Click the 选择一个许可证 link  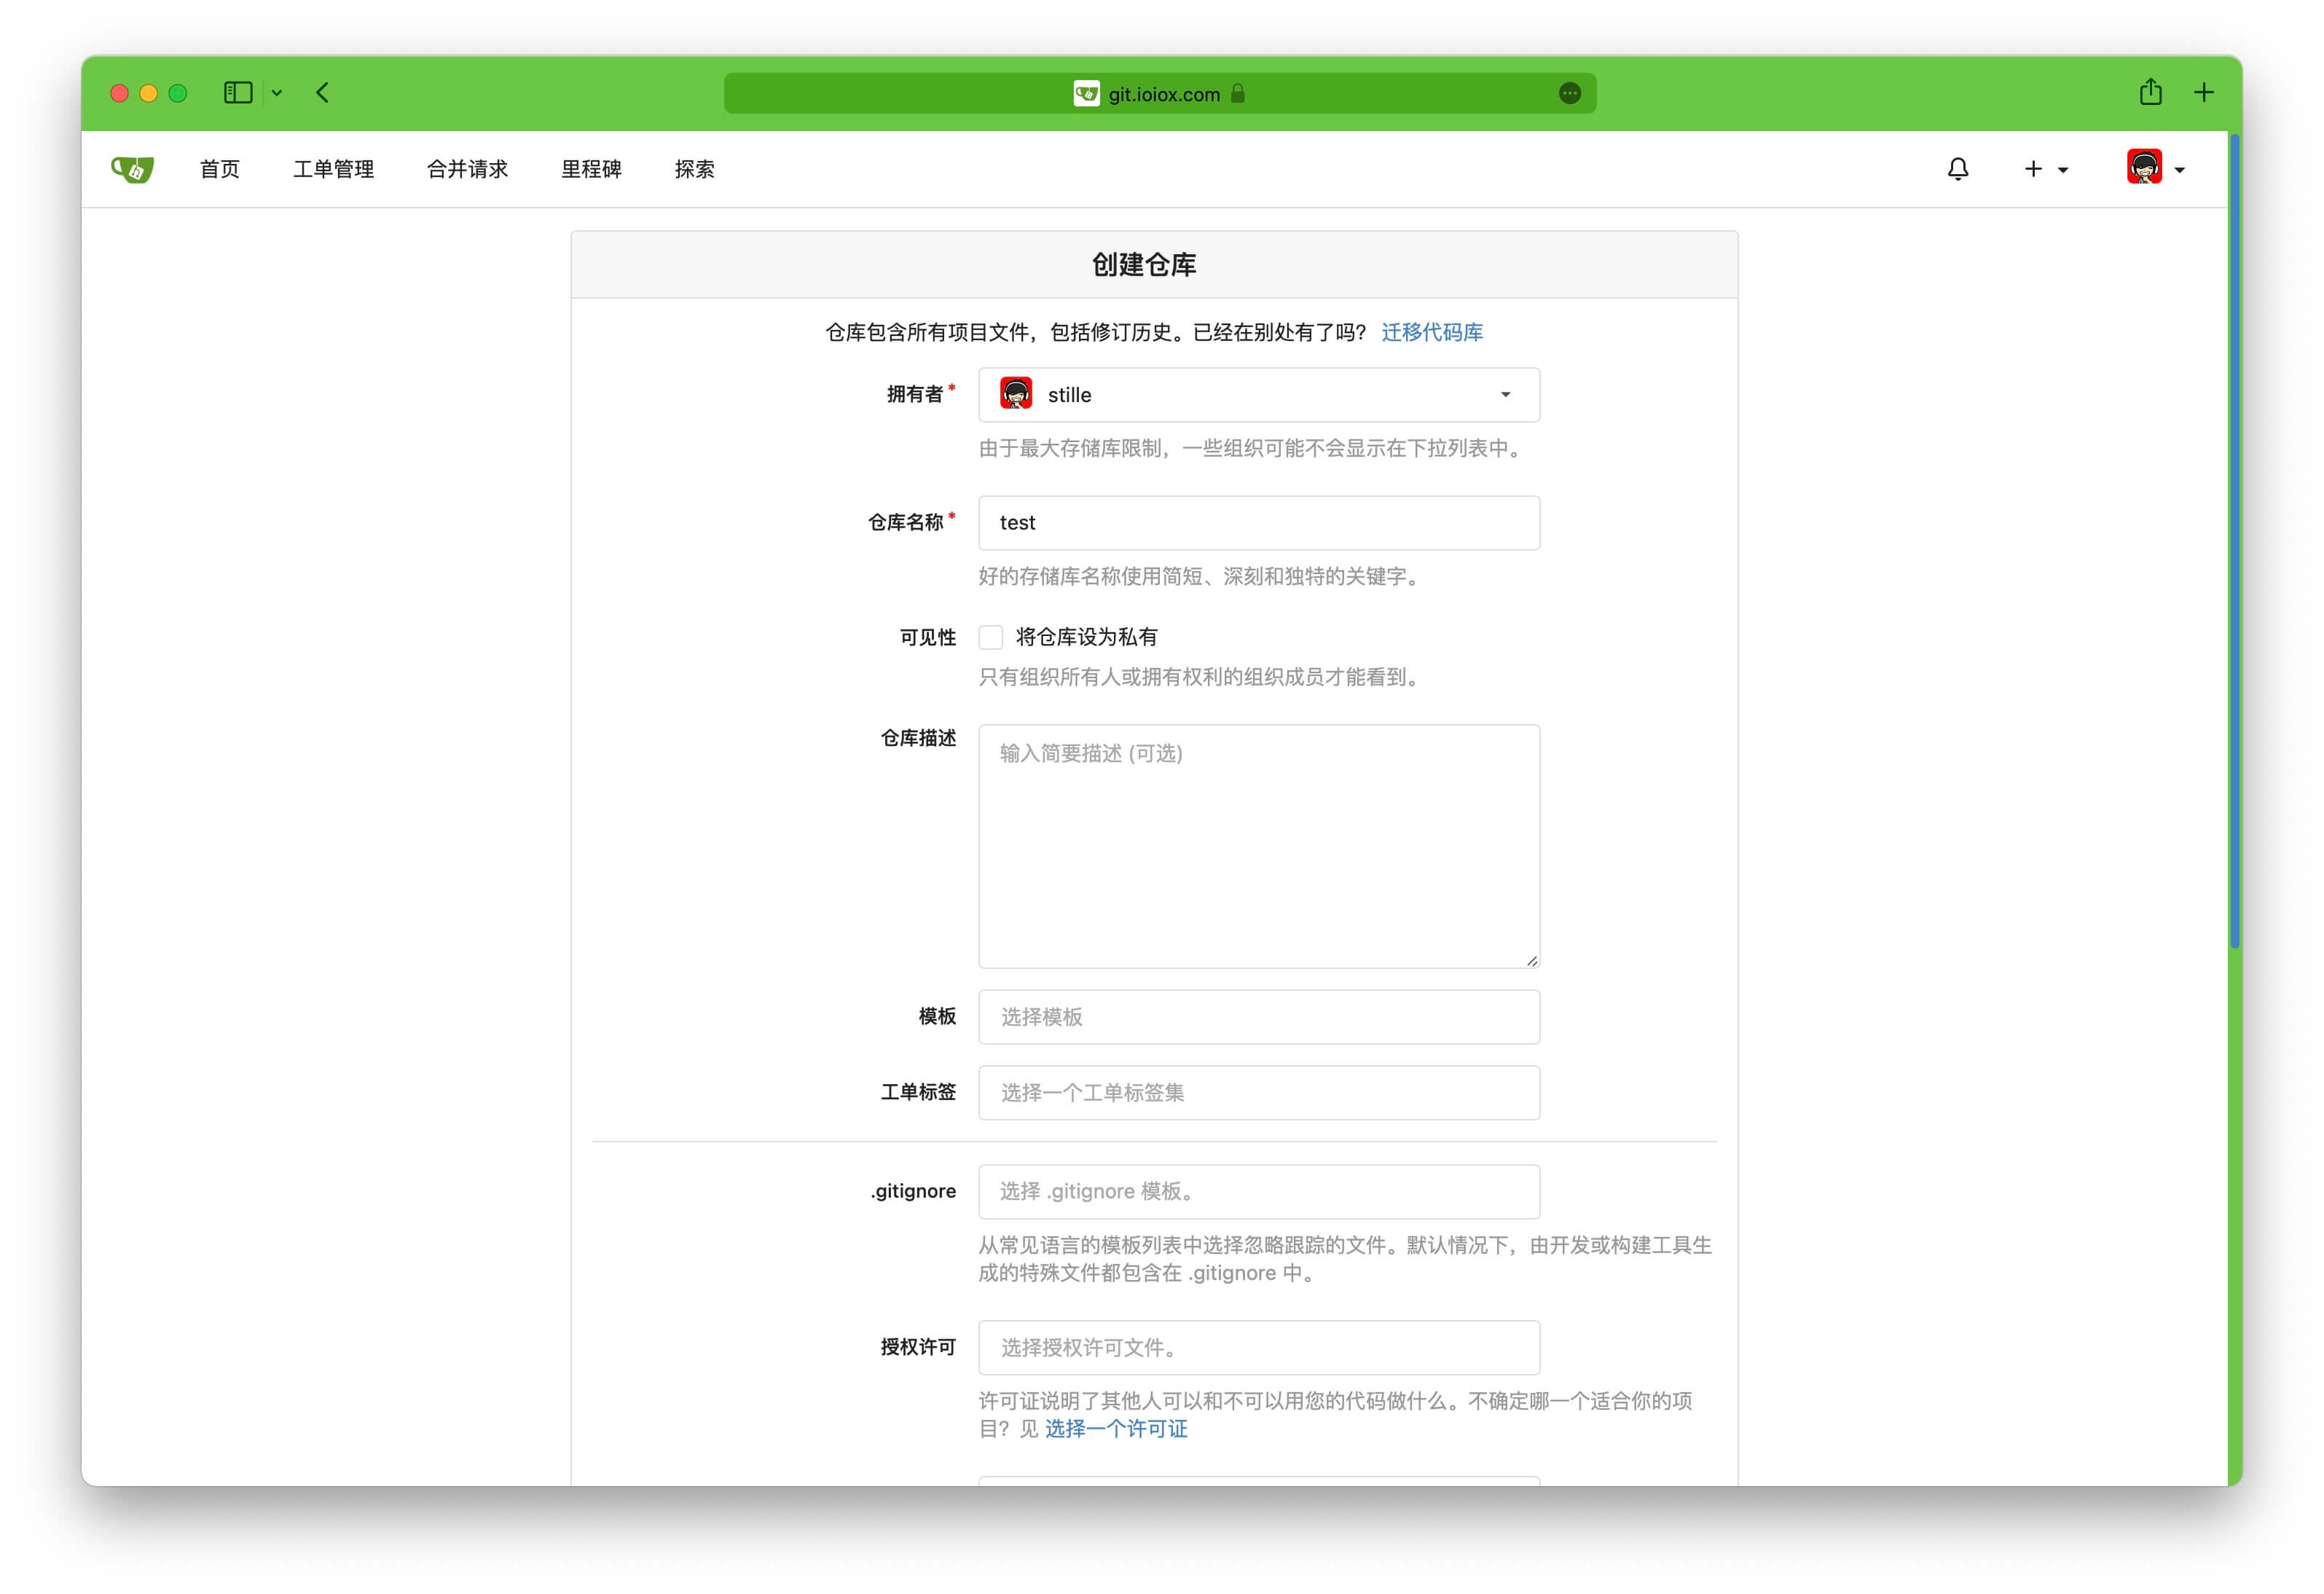1116,1428
